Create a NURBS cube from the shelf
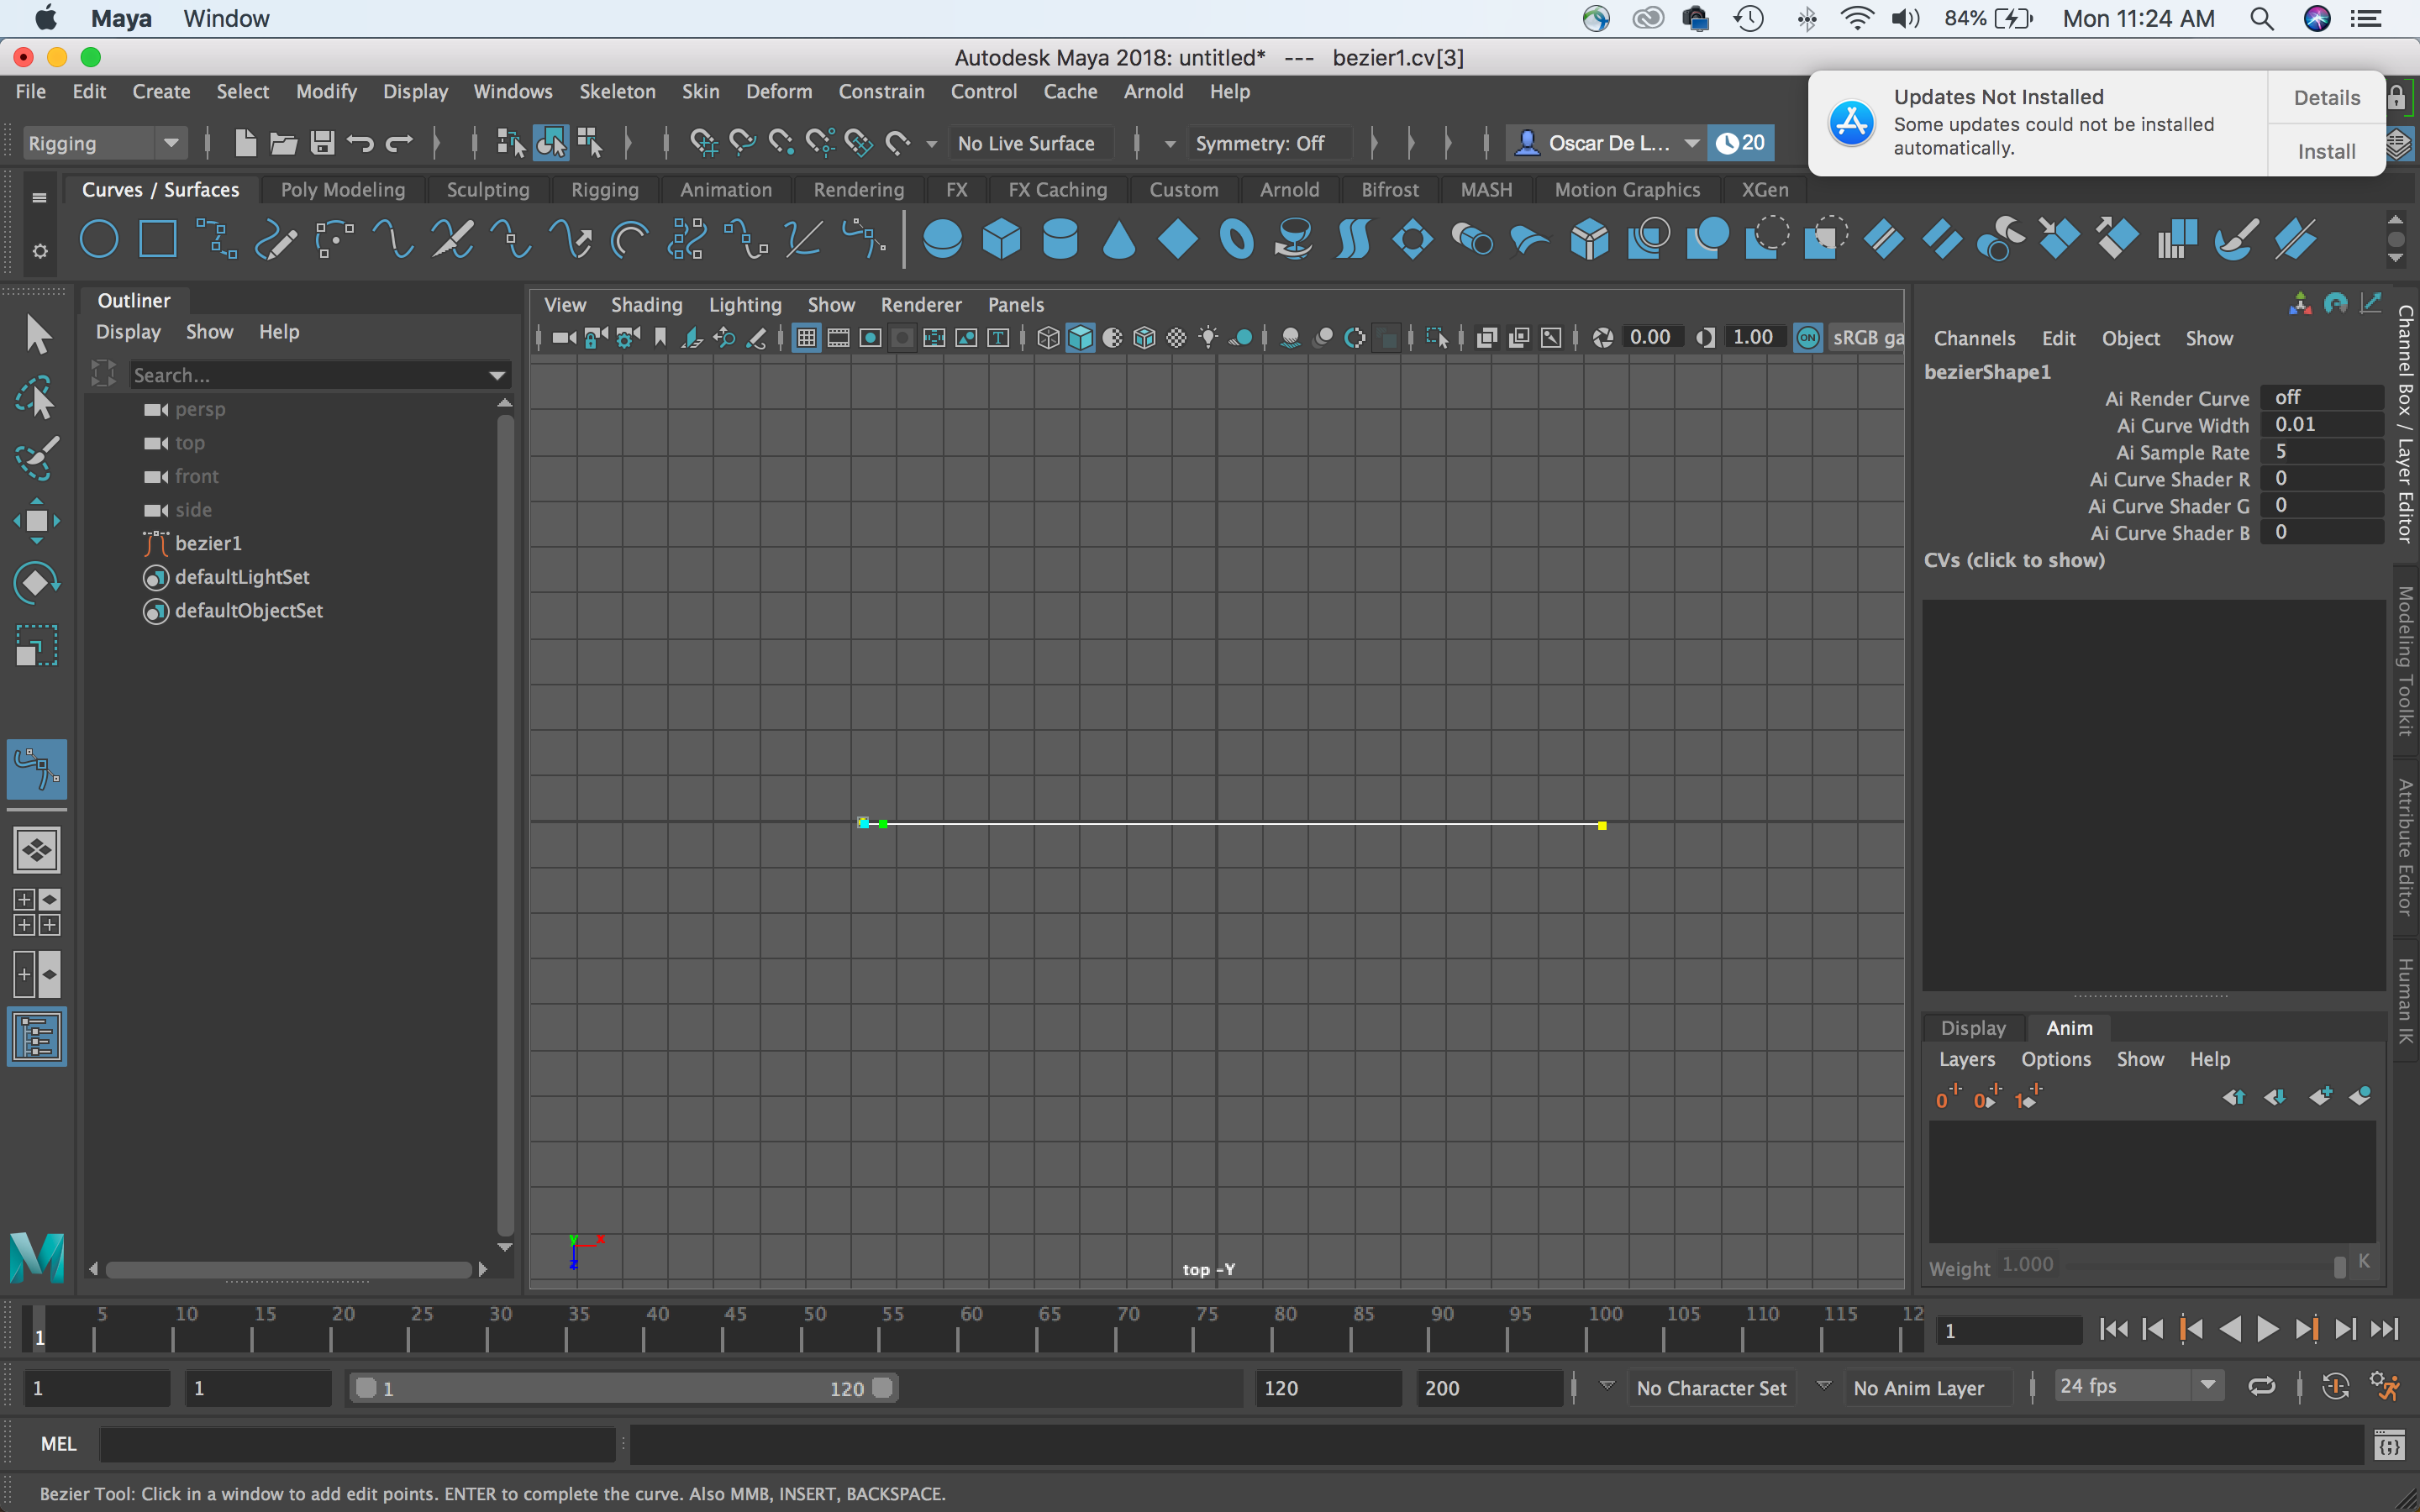The image size is (2420, 1512). 1001,240
